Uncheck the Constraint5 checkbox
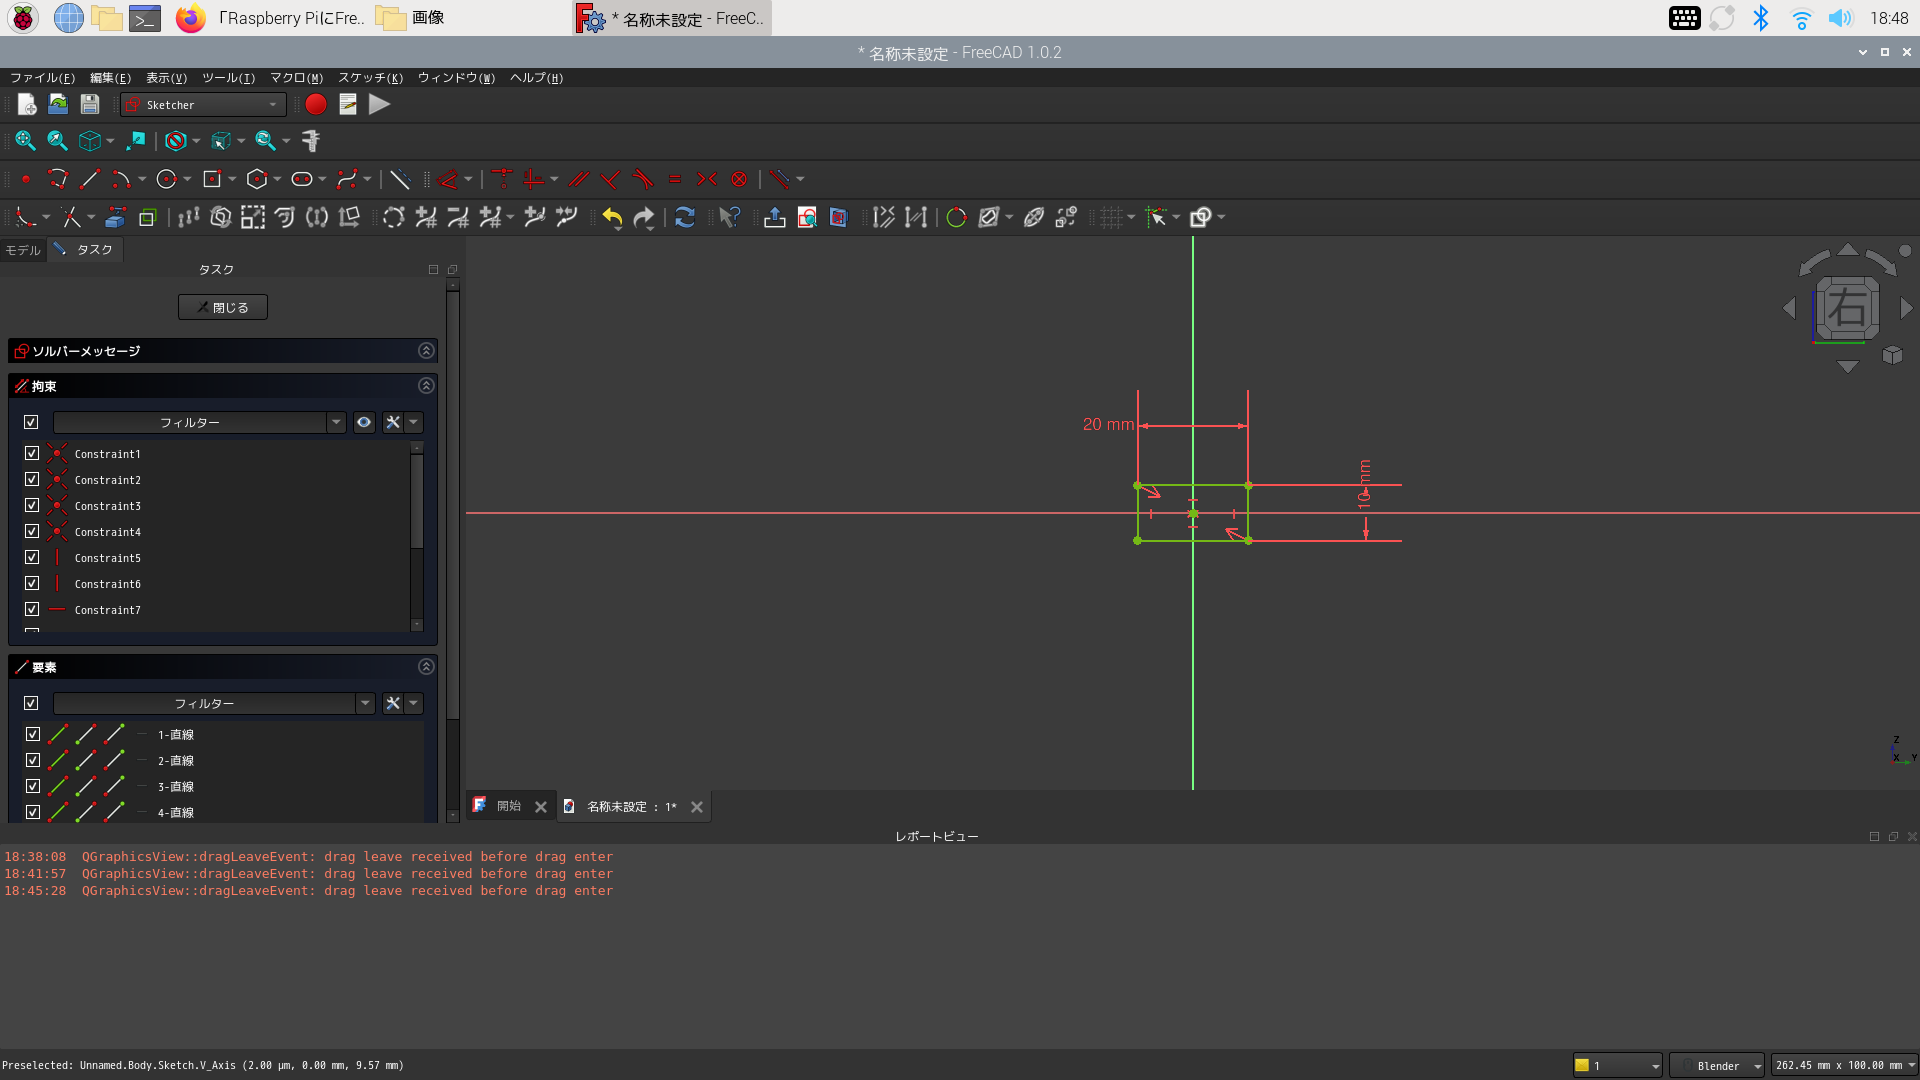The width and height of the screenshot is (1920, 1080). pyautogui.click(x=32, y=557)
